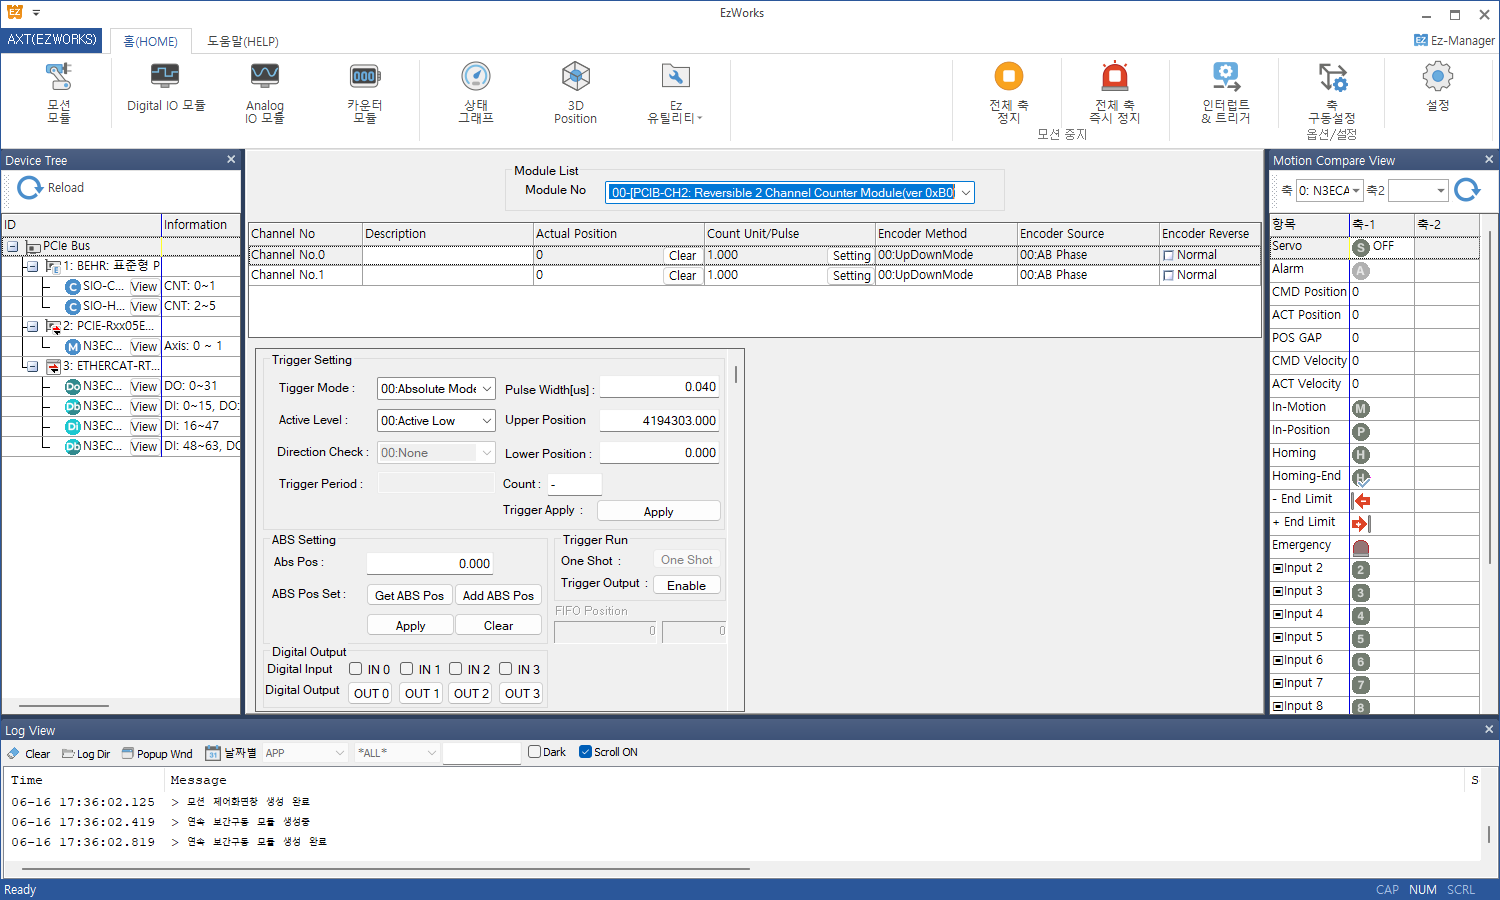Toggle the Input 2 collapse box
This screenshot has width=1500, height=900.
(x=1277, y=569)
